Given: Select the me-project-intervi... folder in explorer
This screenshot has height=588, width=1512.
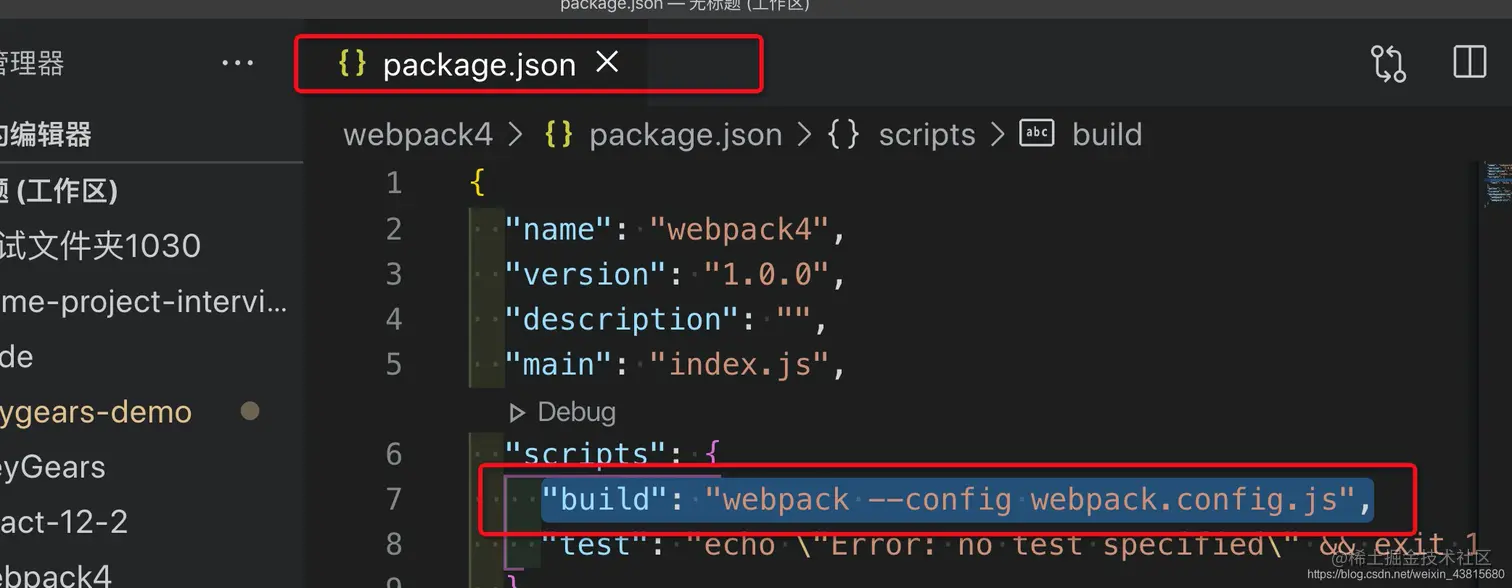Looking at the screenshot, I should [x=145, y=301].
